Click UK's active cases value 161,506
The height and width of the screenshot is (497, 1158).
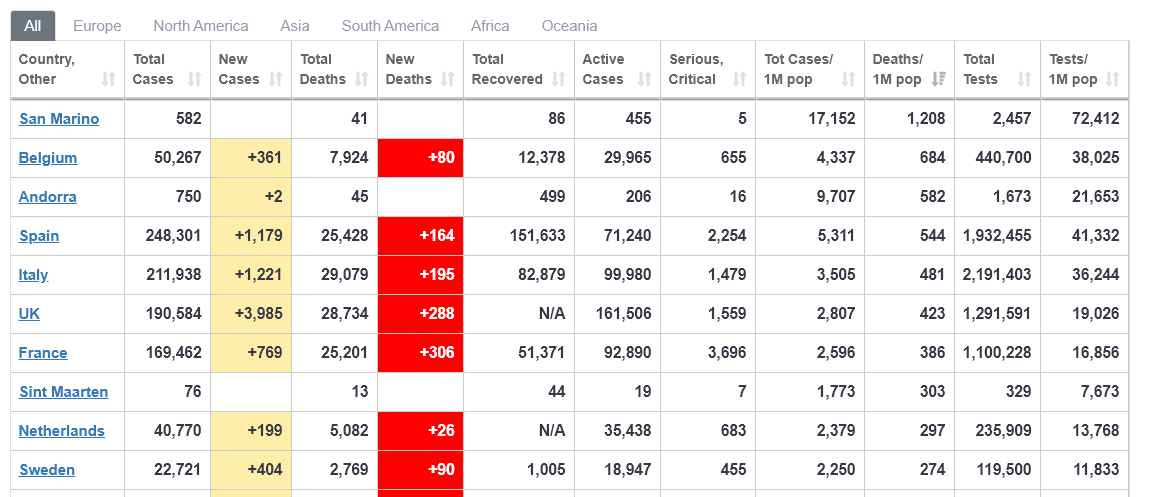(624, 314)
